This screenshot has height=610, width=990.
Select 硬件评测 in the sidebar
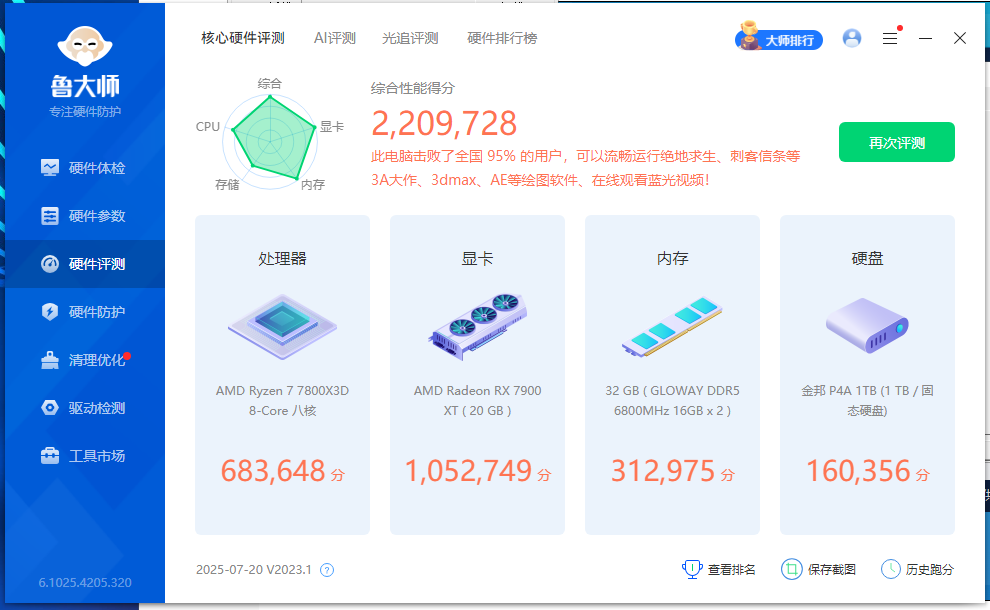pos(85,264)
